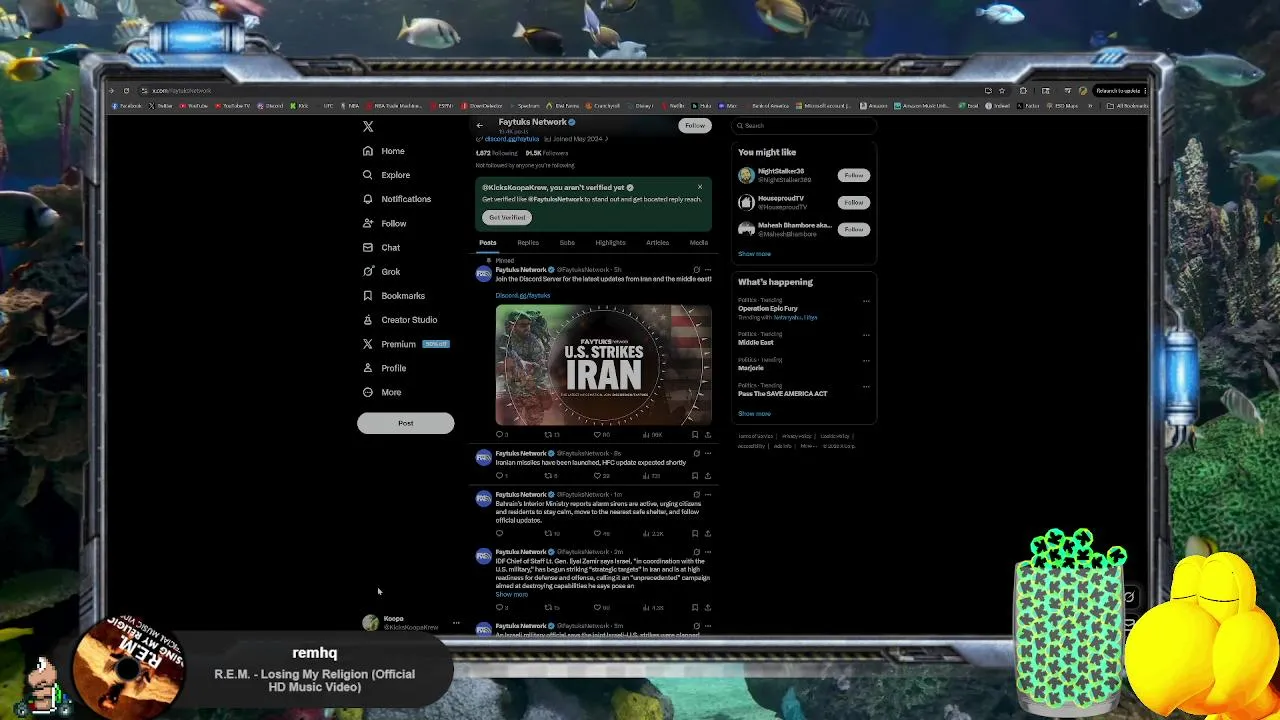Open Bookmarks in the sidebar
Screen dimensions: 1280x720
pyautogui.click(x=393, y=296)
